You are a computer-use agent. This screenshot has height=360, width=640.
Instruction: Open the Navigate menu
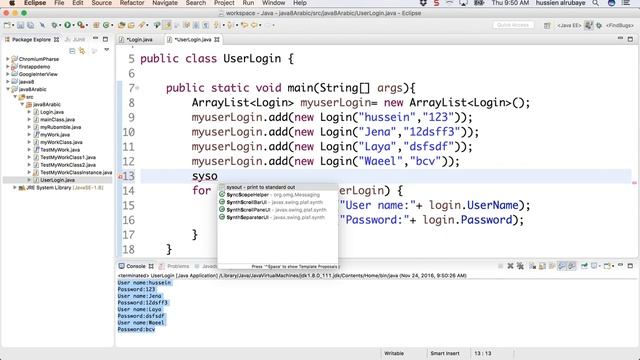coord(164,3)
